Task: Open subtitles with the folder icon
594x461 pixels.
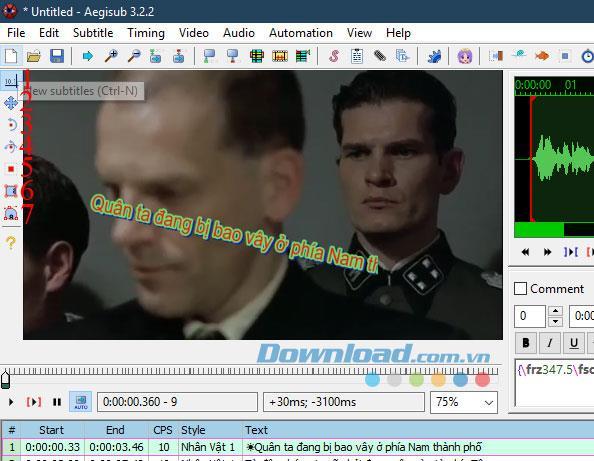Action: pos(34,56)
